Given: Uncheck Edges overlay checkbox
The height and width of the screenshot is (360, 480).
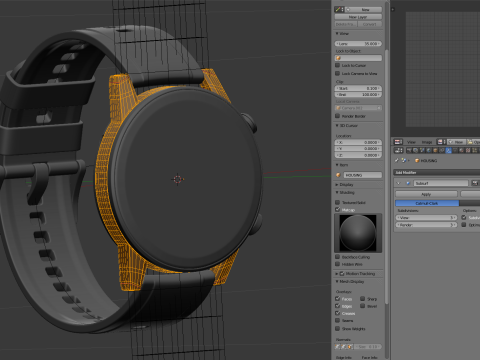Looking at the screenshot, I should coord(337,306).
